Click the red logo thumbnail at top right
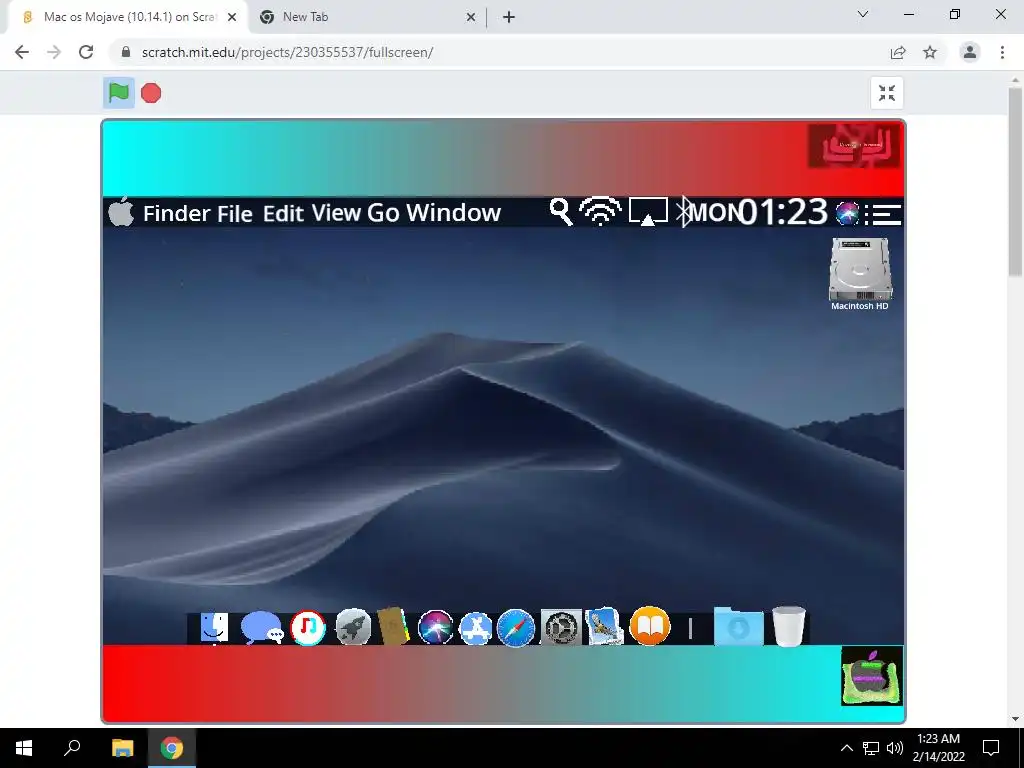Viewport: 1024px width, 768px height. point(854,145)
